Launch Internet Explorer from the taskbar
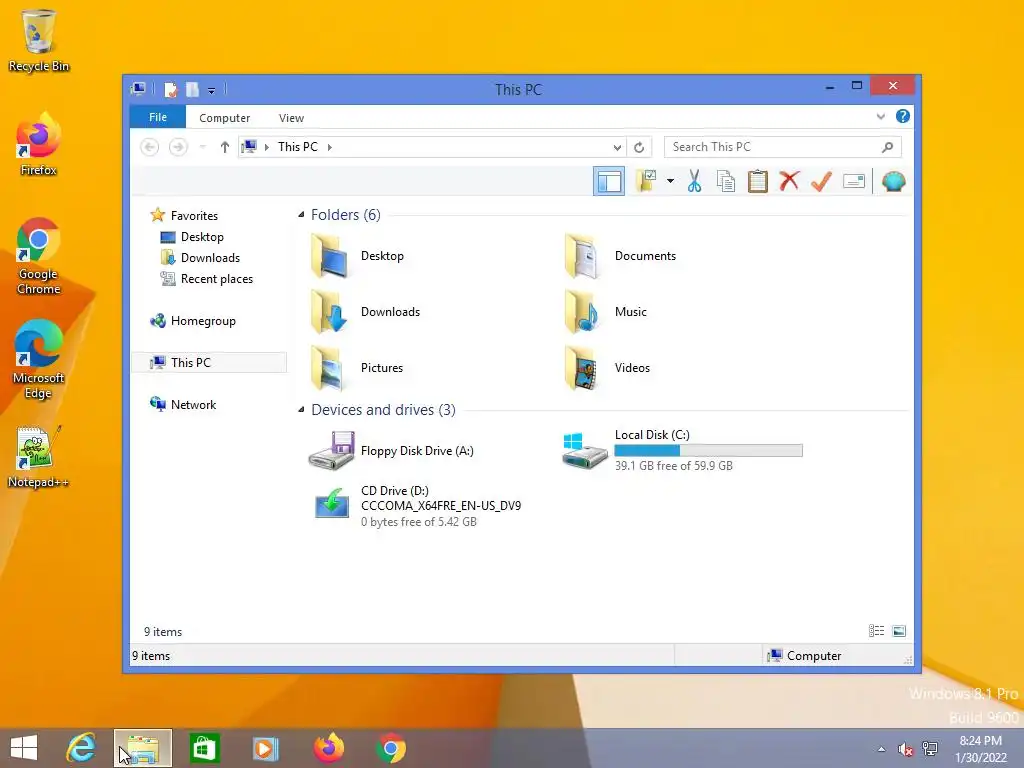Image resolution: width=1024 pixels, height=768 pixels. 81,748
